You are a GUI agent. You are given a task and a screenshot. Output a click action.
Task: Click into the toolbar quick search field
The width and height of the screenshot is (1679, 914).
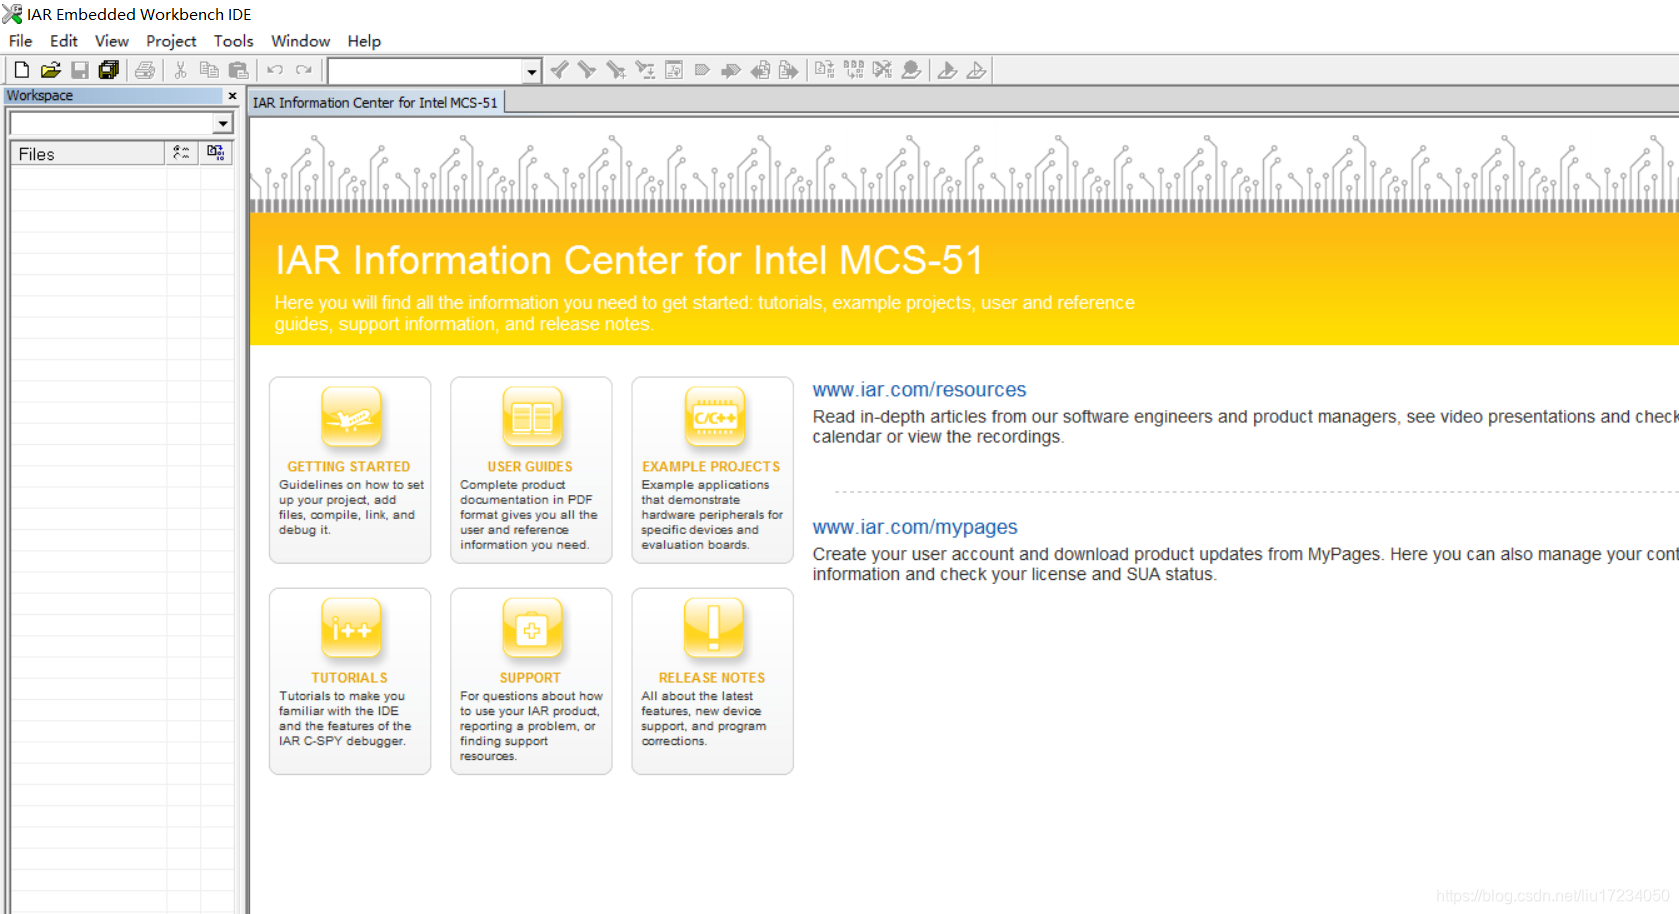point(427,71)
